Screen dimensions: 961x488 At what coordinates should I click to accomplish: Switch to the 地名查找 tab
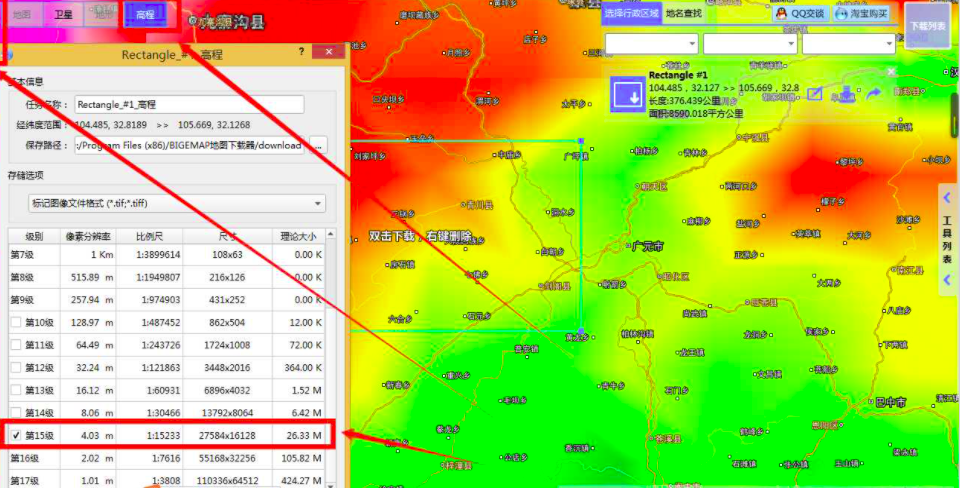(684, 13)
